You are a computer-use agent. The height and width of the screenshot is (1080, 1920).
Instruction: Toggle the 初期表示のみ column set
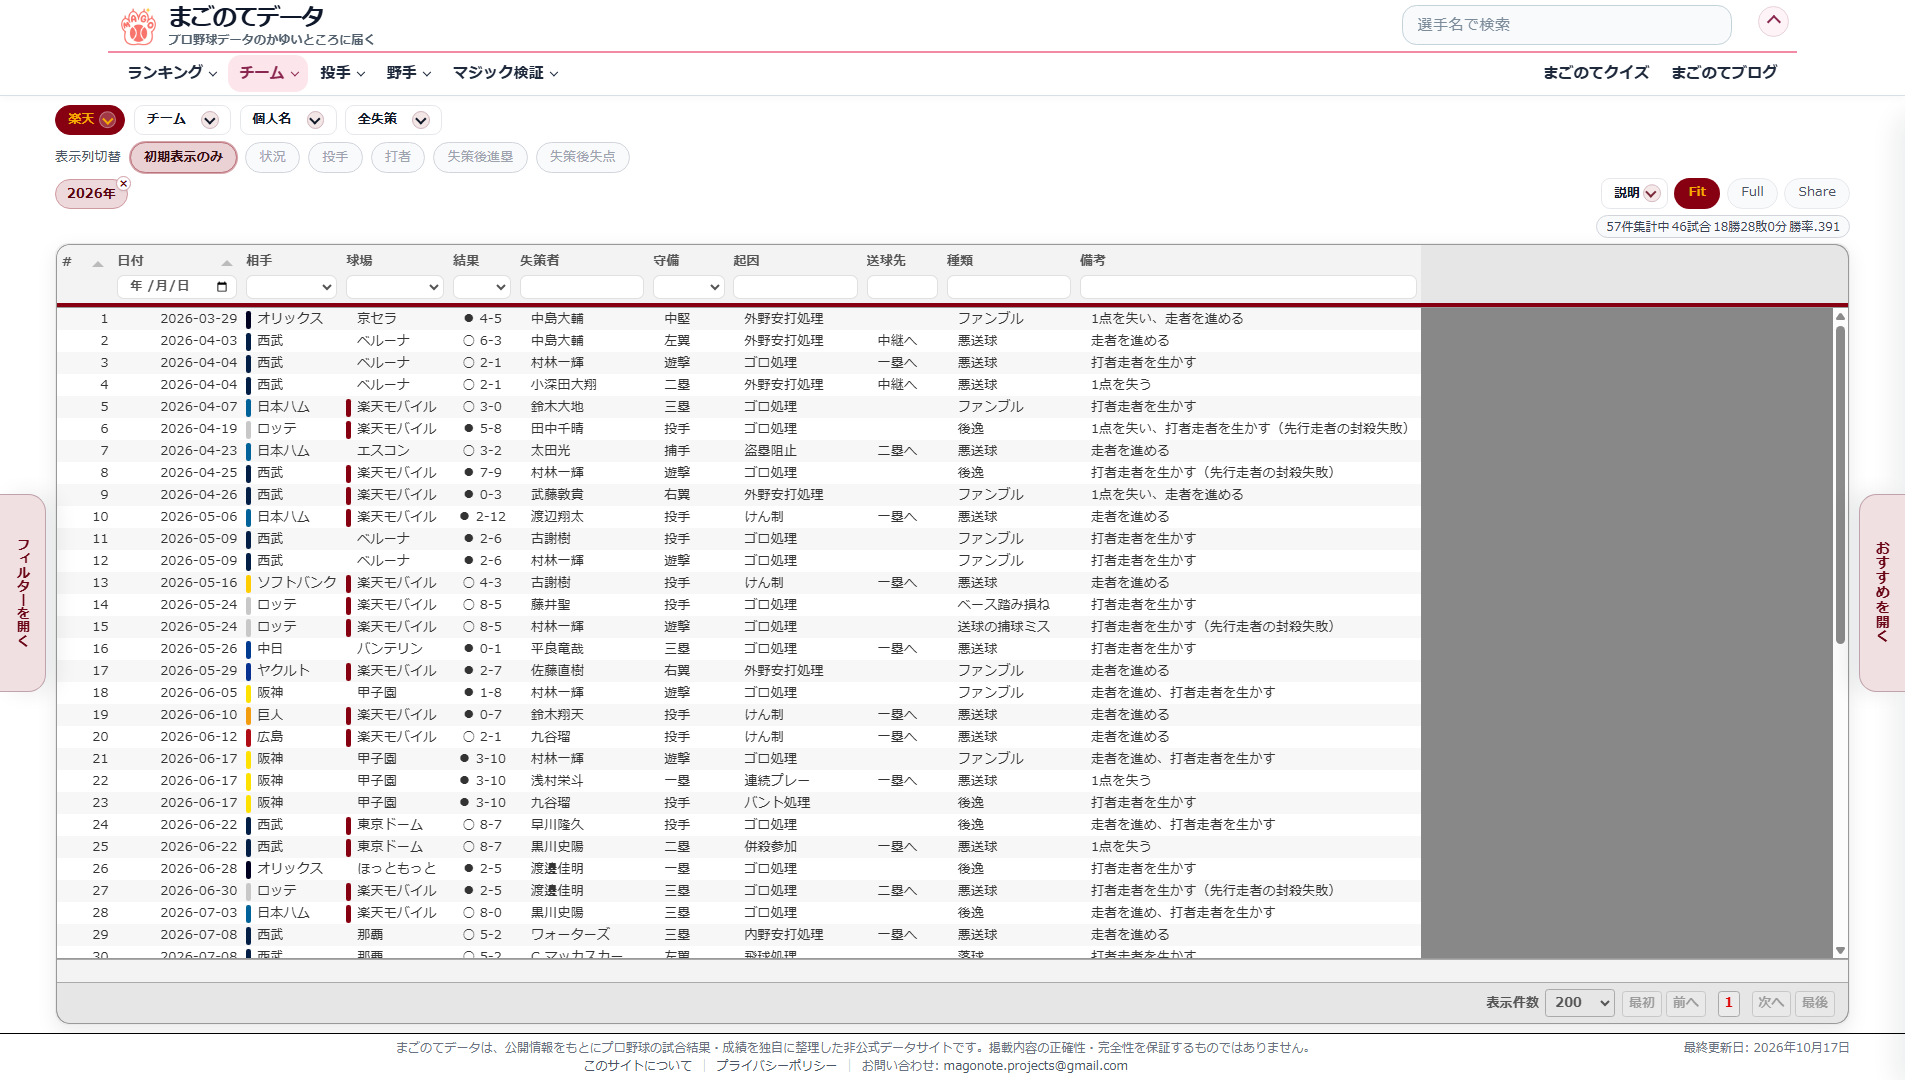(x=183, y=157)
